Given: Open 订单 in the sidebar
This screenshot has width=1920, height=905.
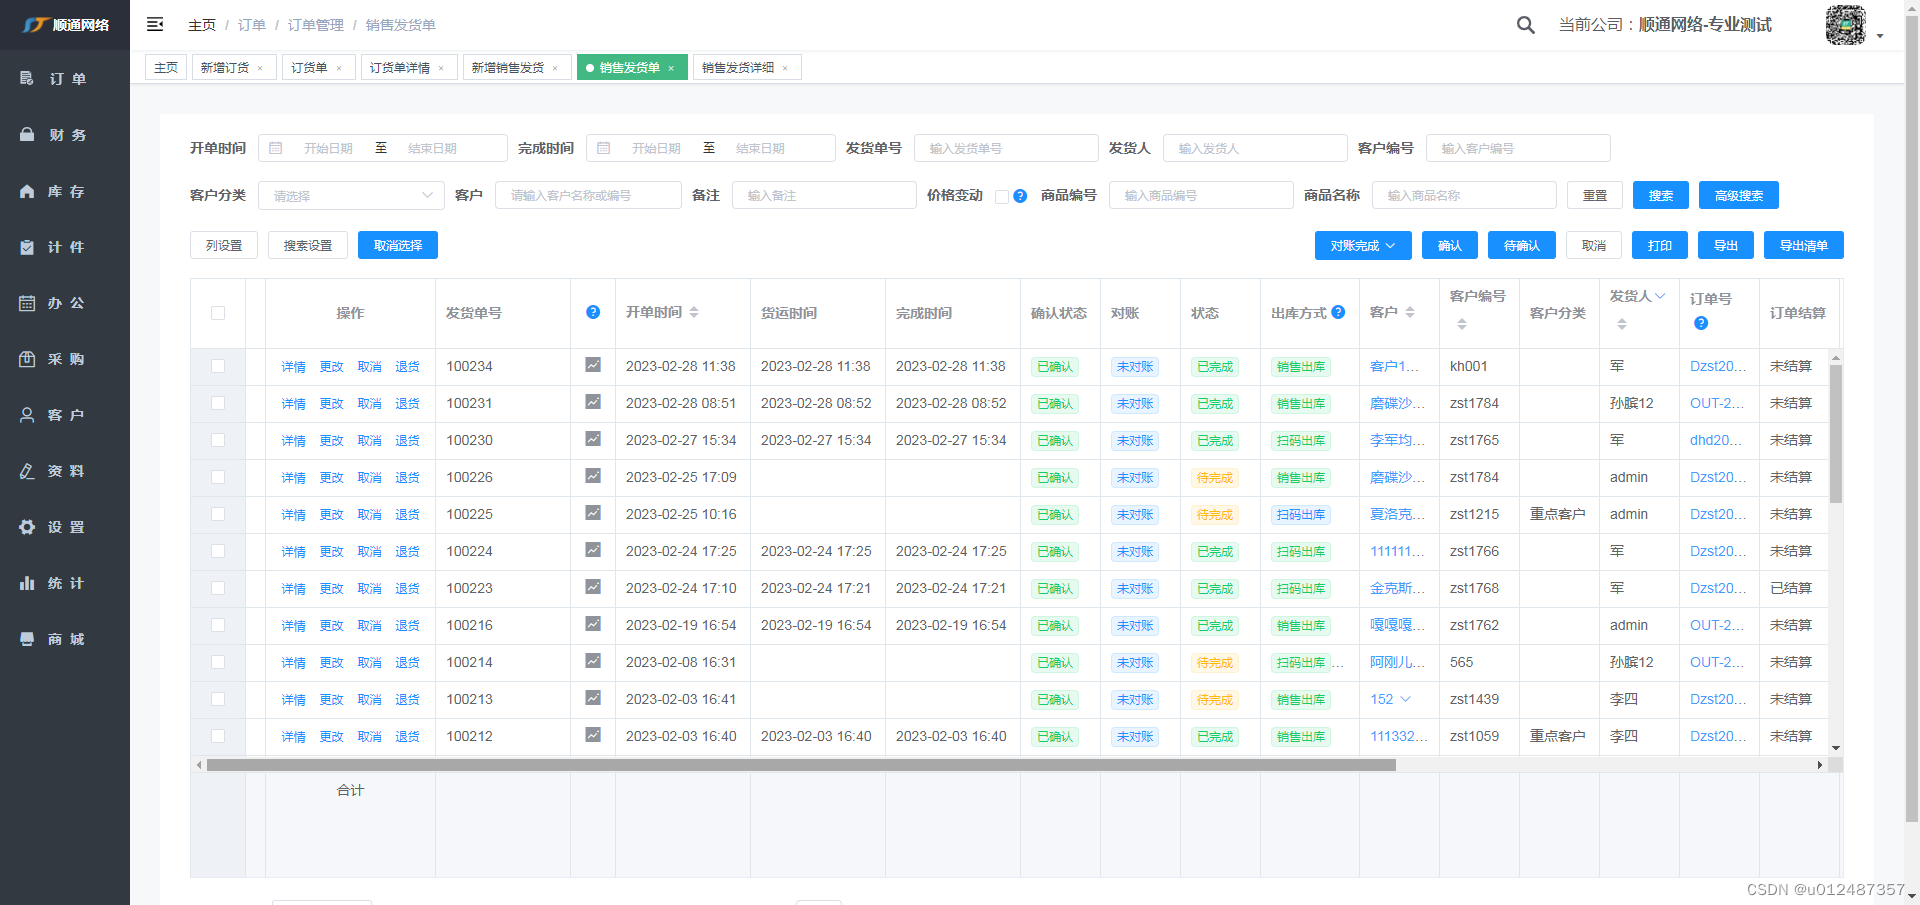Looking at the screenshot, I should [x=65, y=79].
